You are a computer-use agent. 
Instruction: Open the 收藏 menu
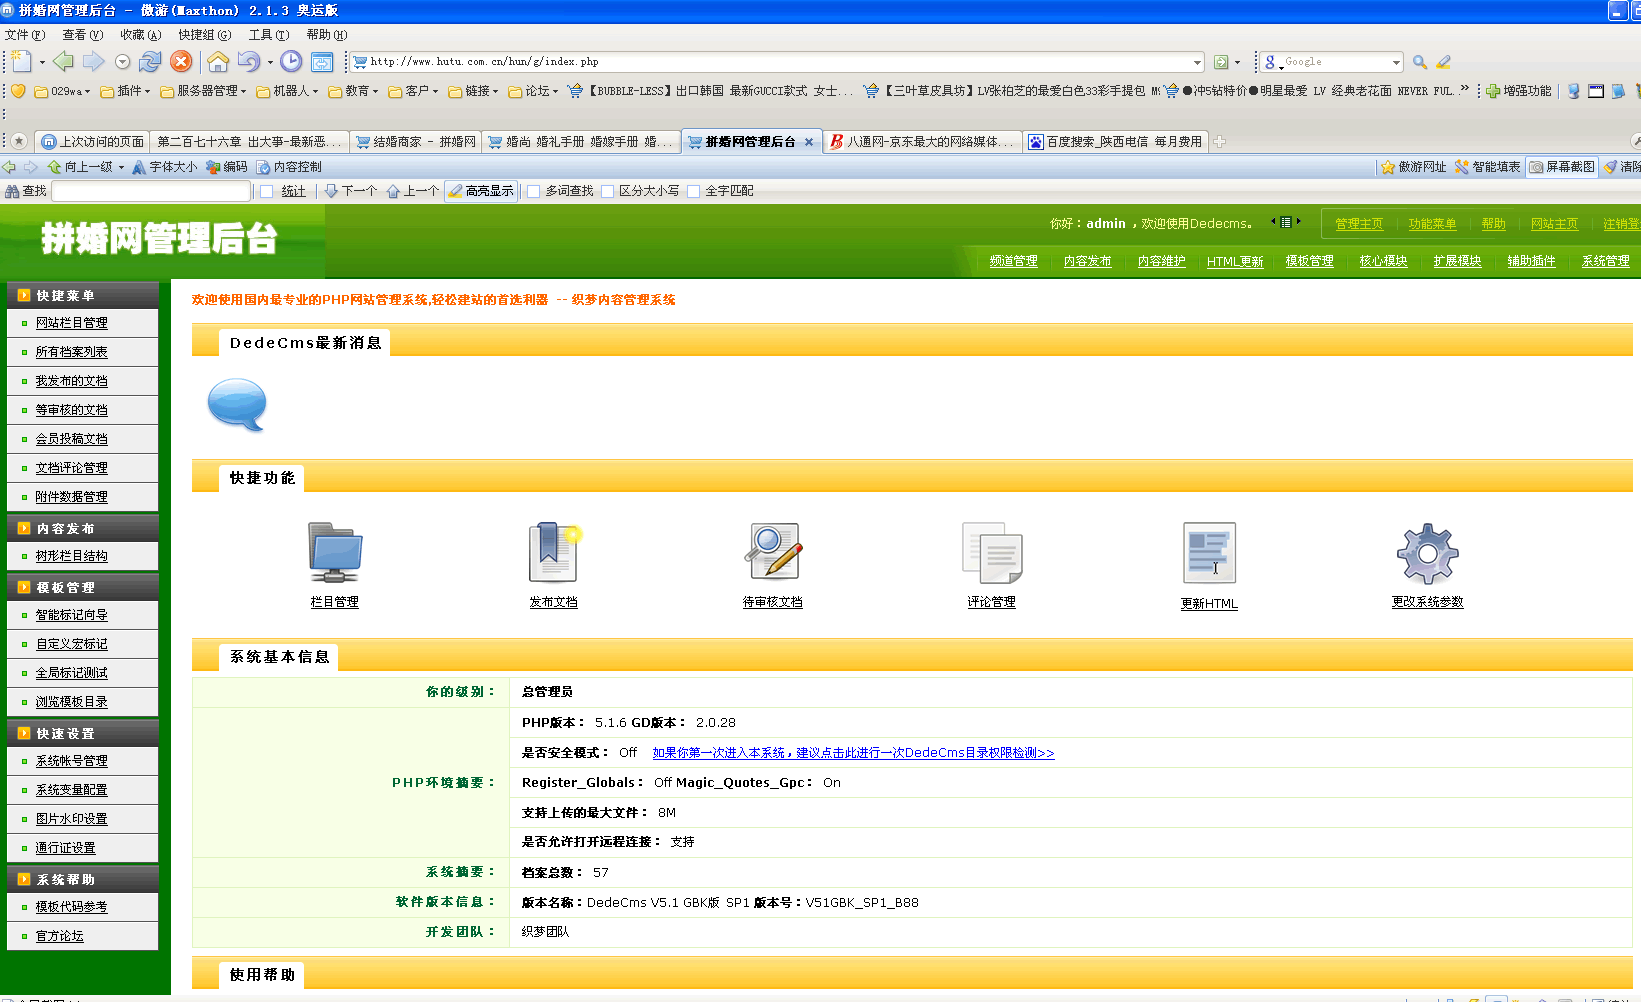(140, 35)
